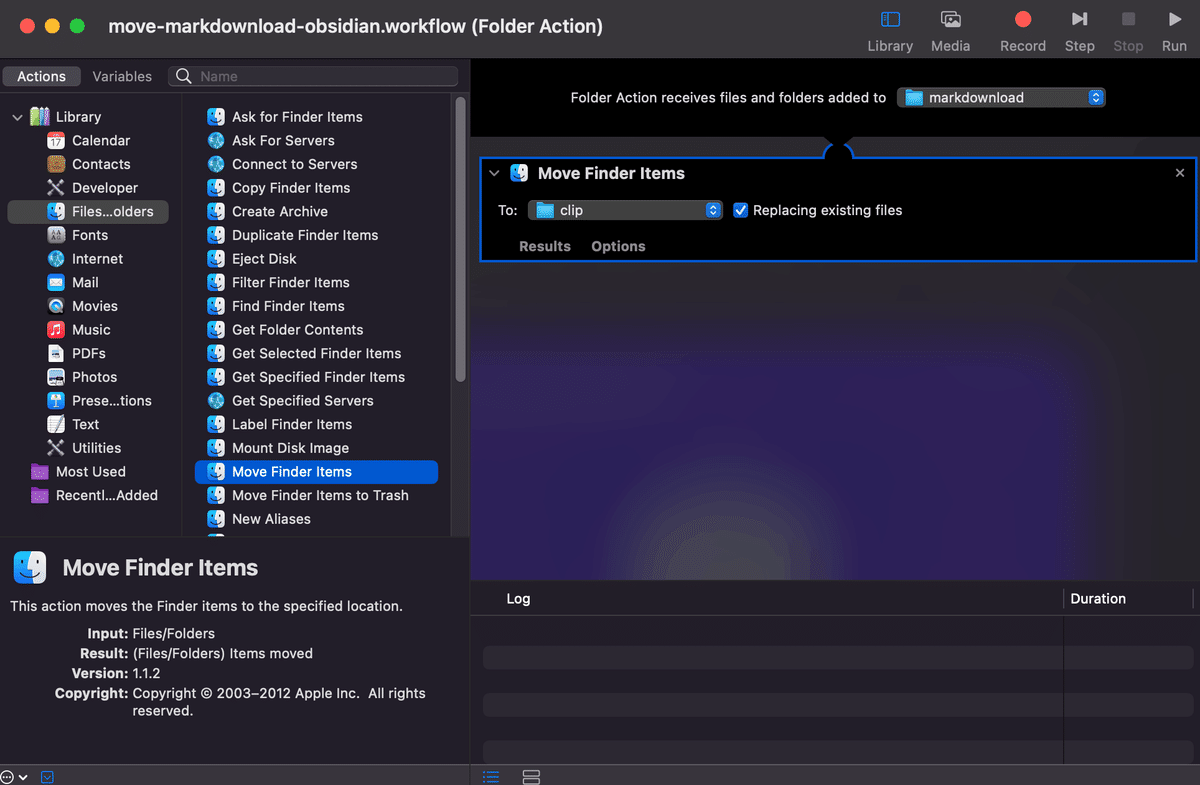1200x785 pixels.
Task: Select Get Specified Servers action
Action: point(302,401)
